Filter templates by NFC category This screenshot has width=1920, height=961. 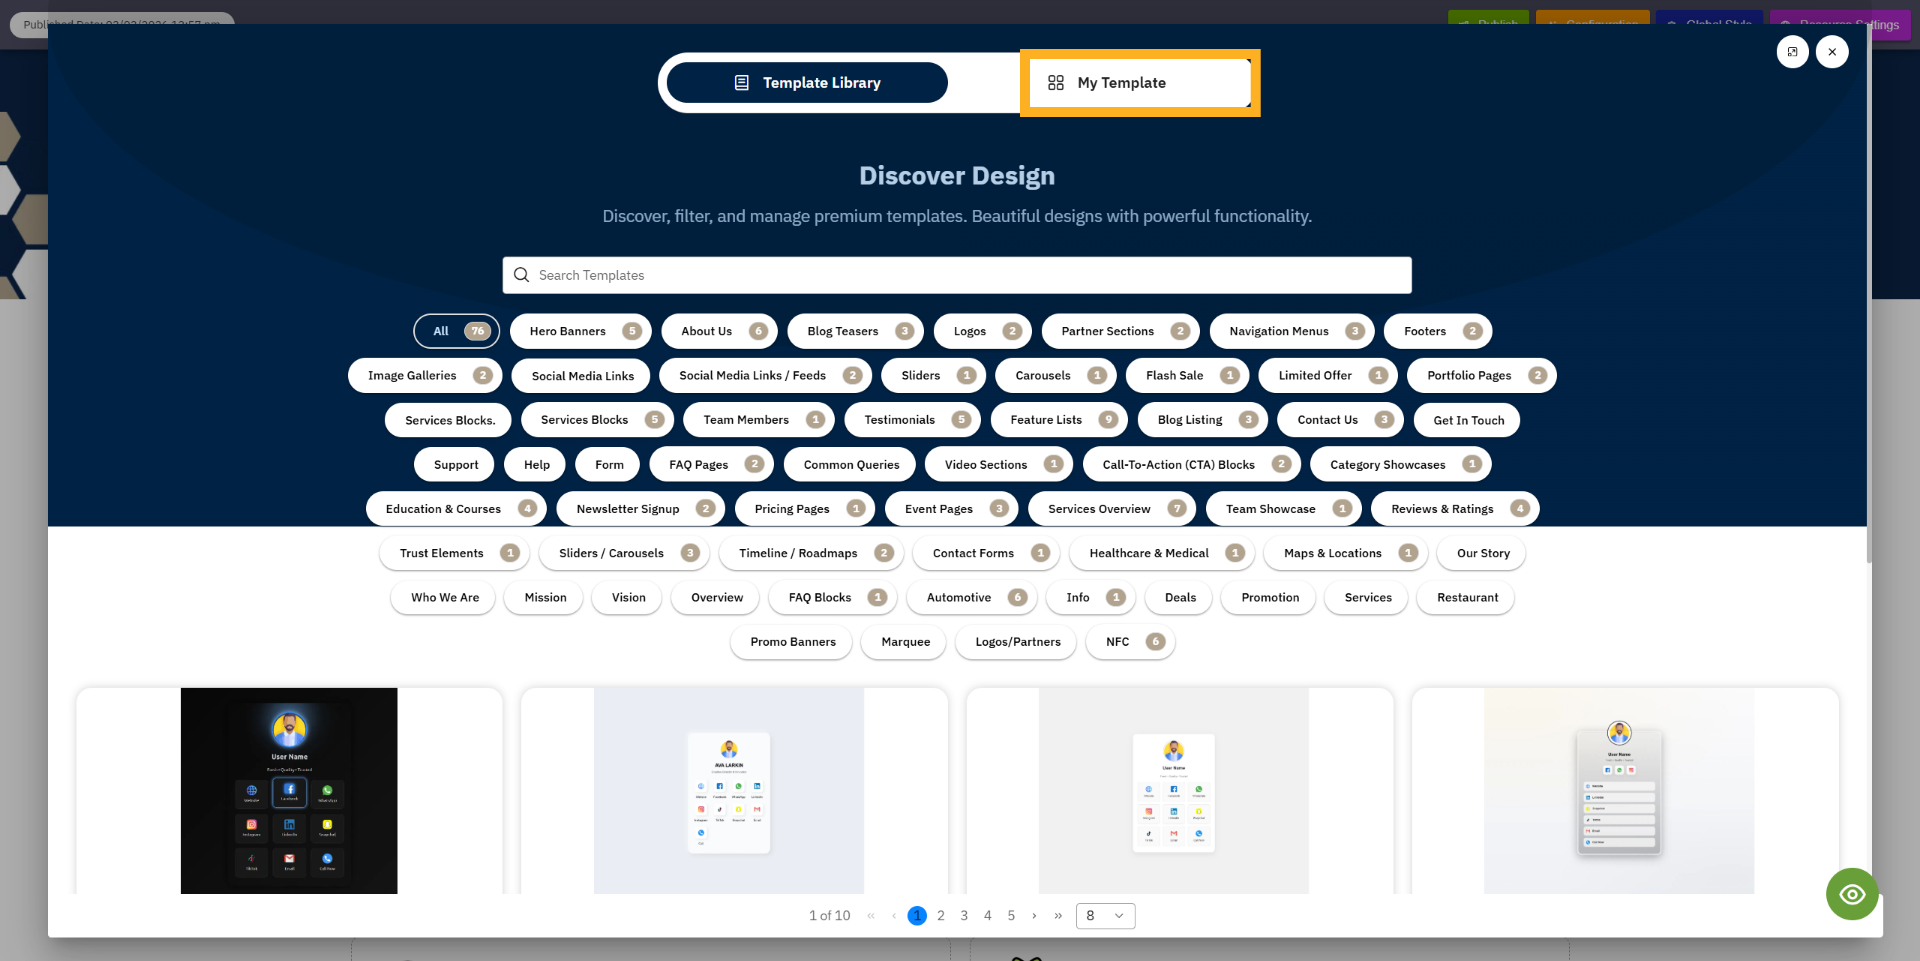point(1130,642)
